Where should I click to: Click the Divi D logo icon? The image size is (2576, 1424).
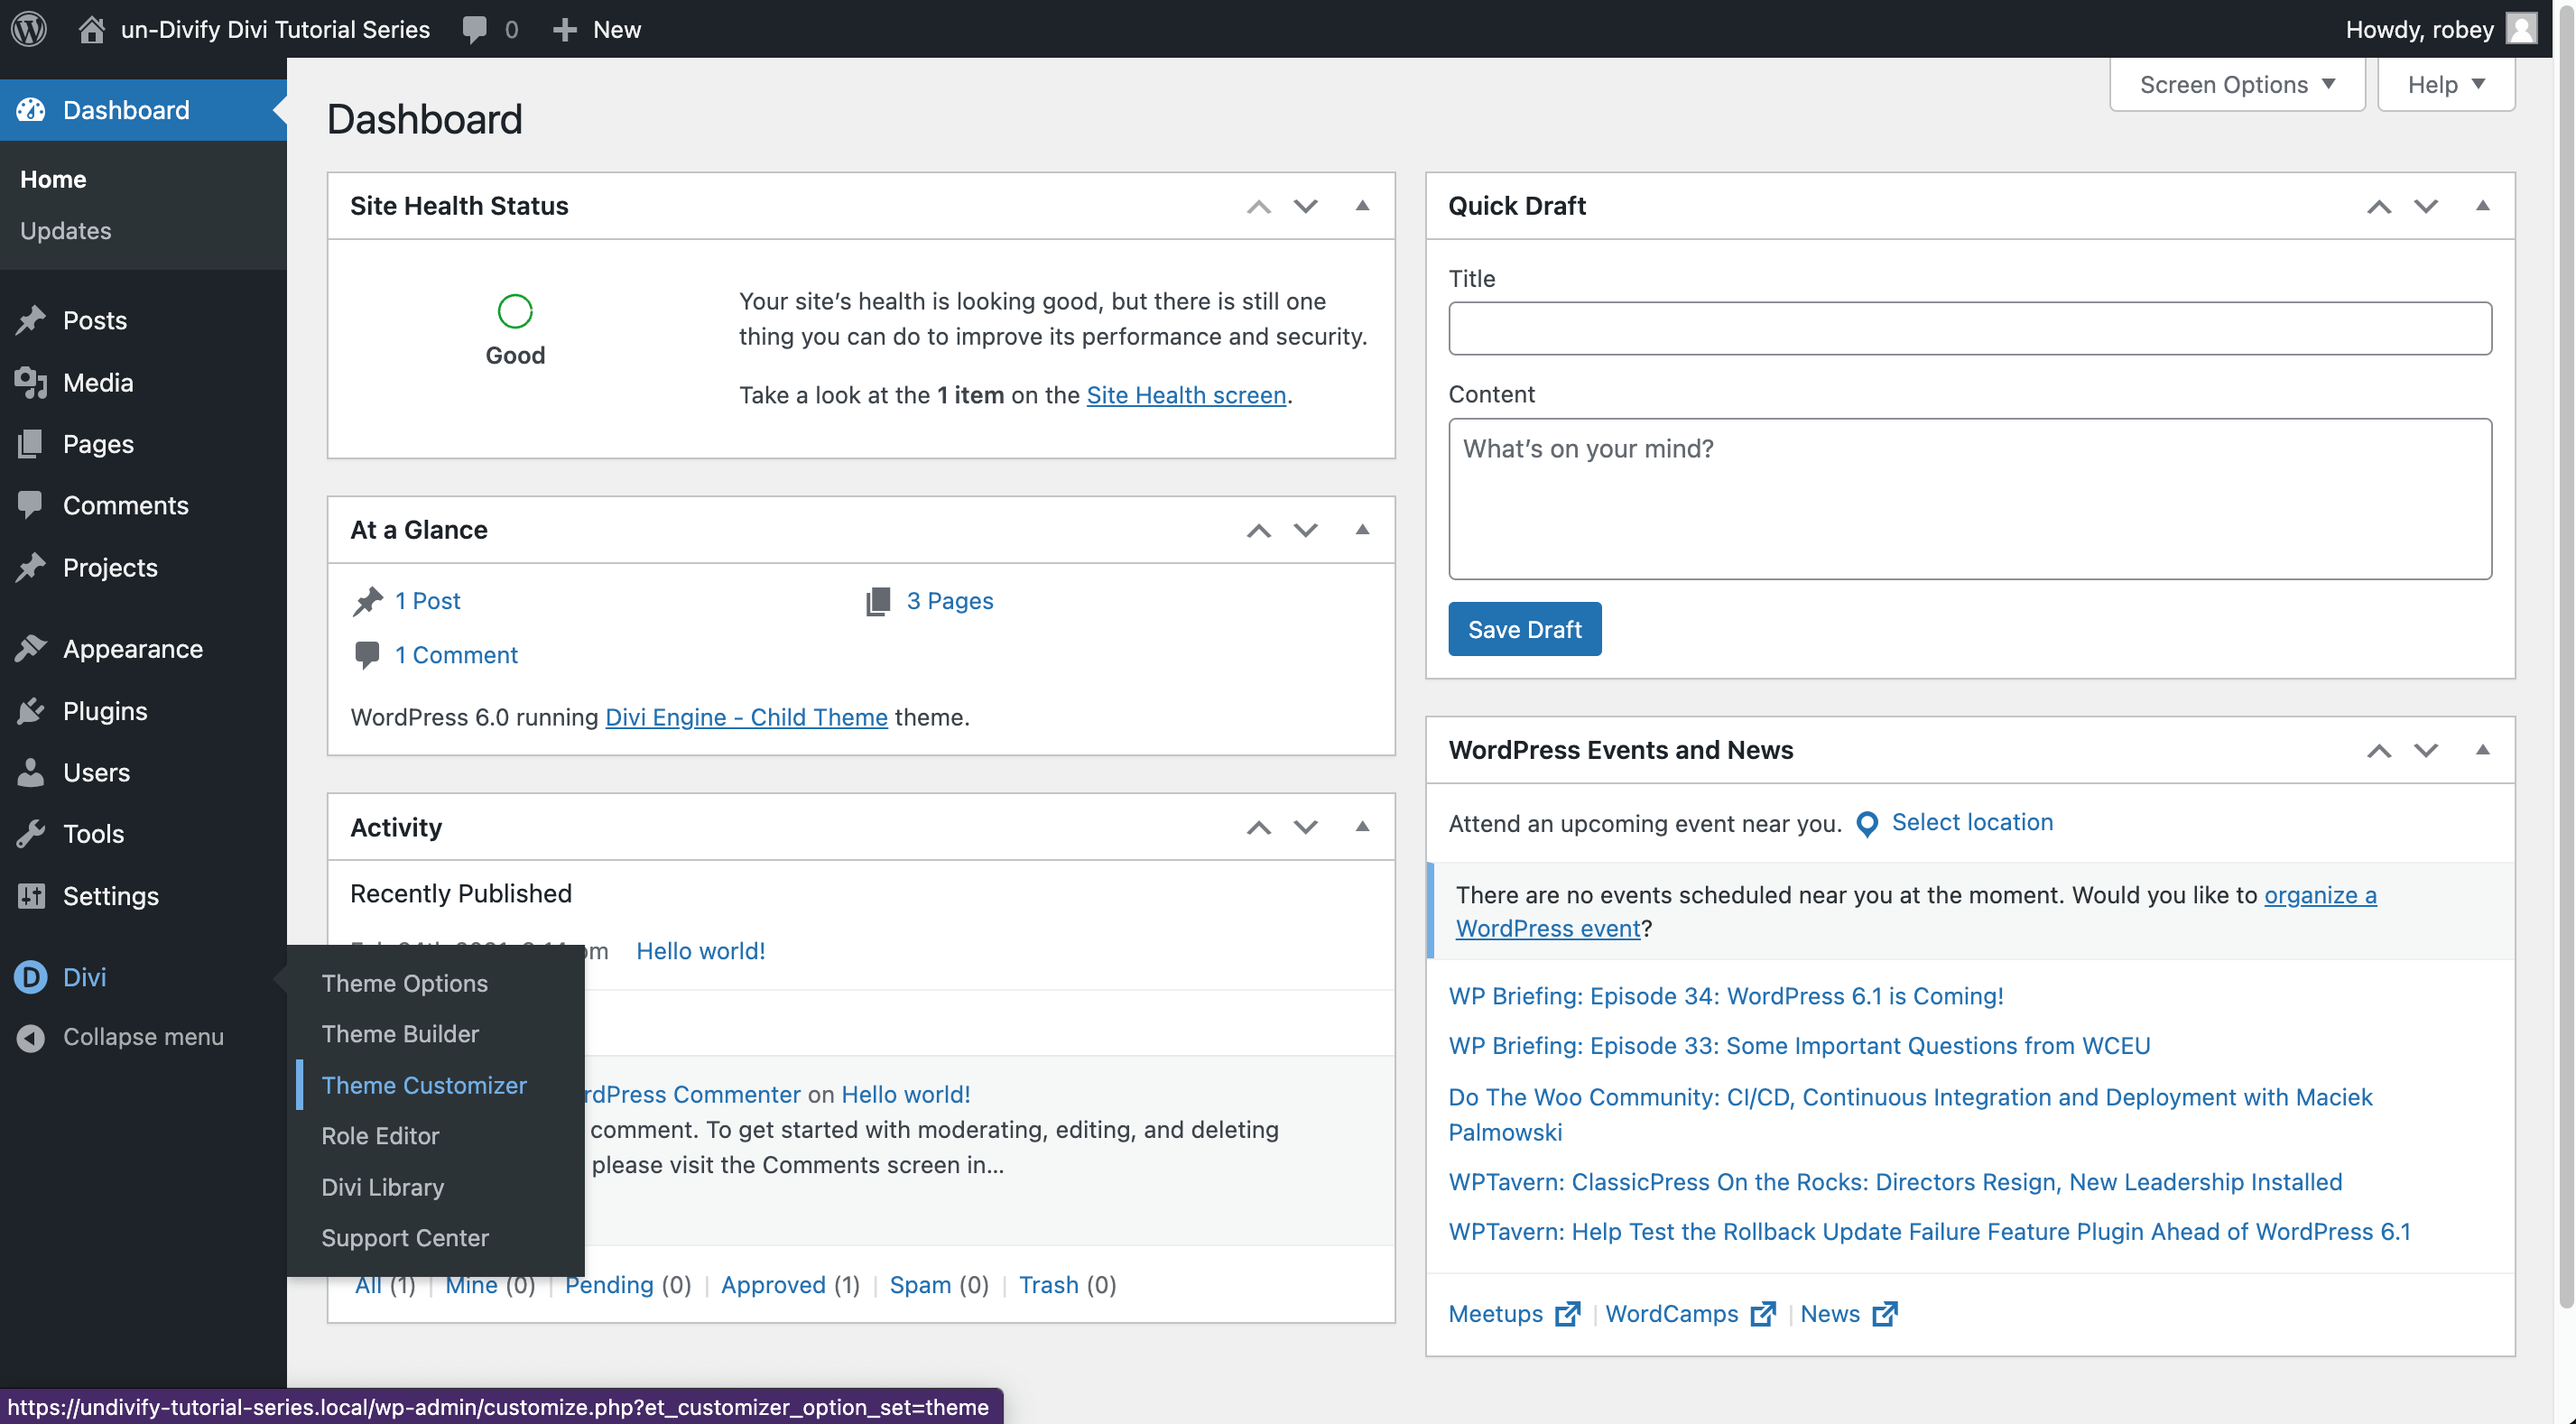tap(31, 977)
